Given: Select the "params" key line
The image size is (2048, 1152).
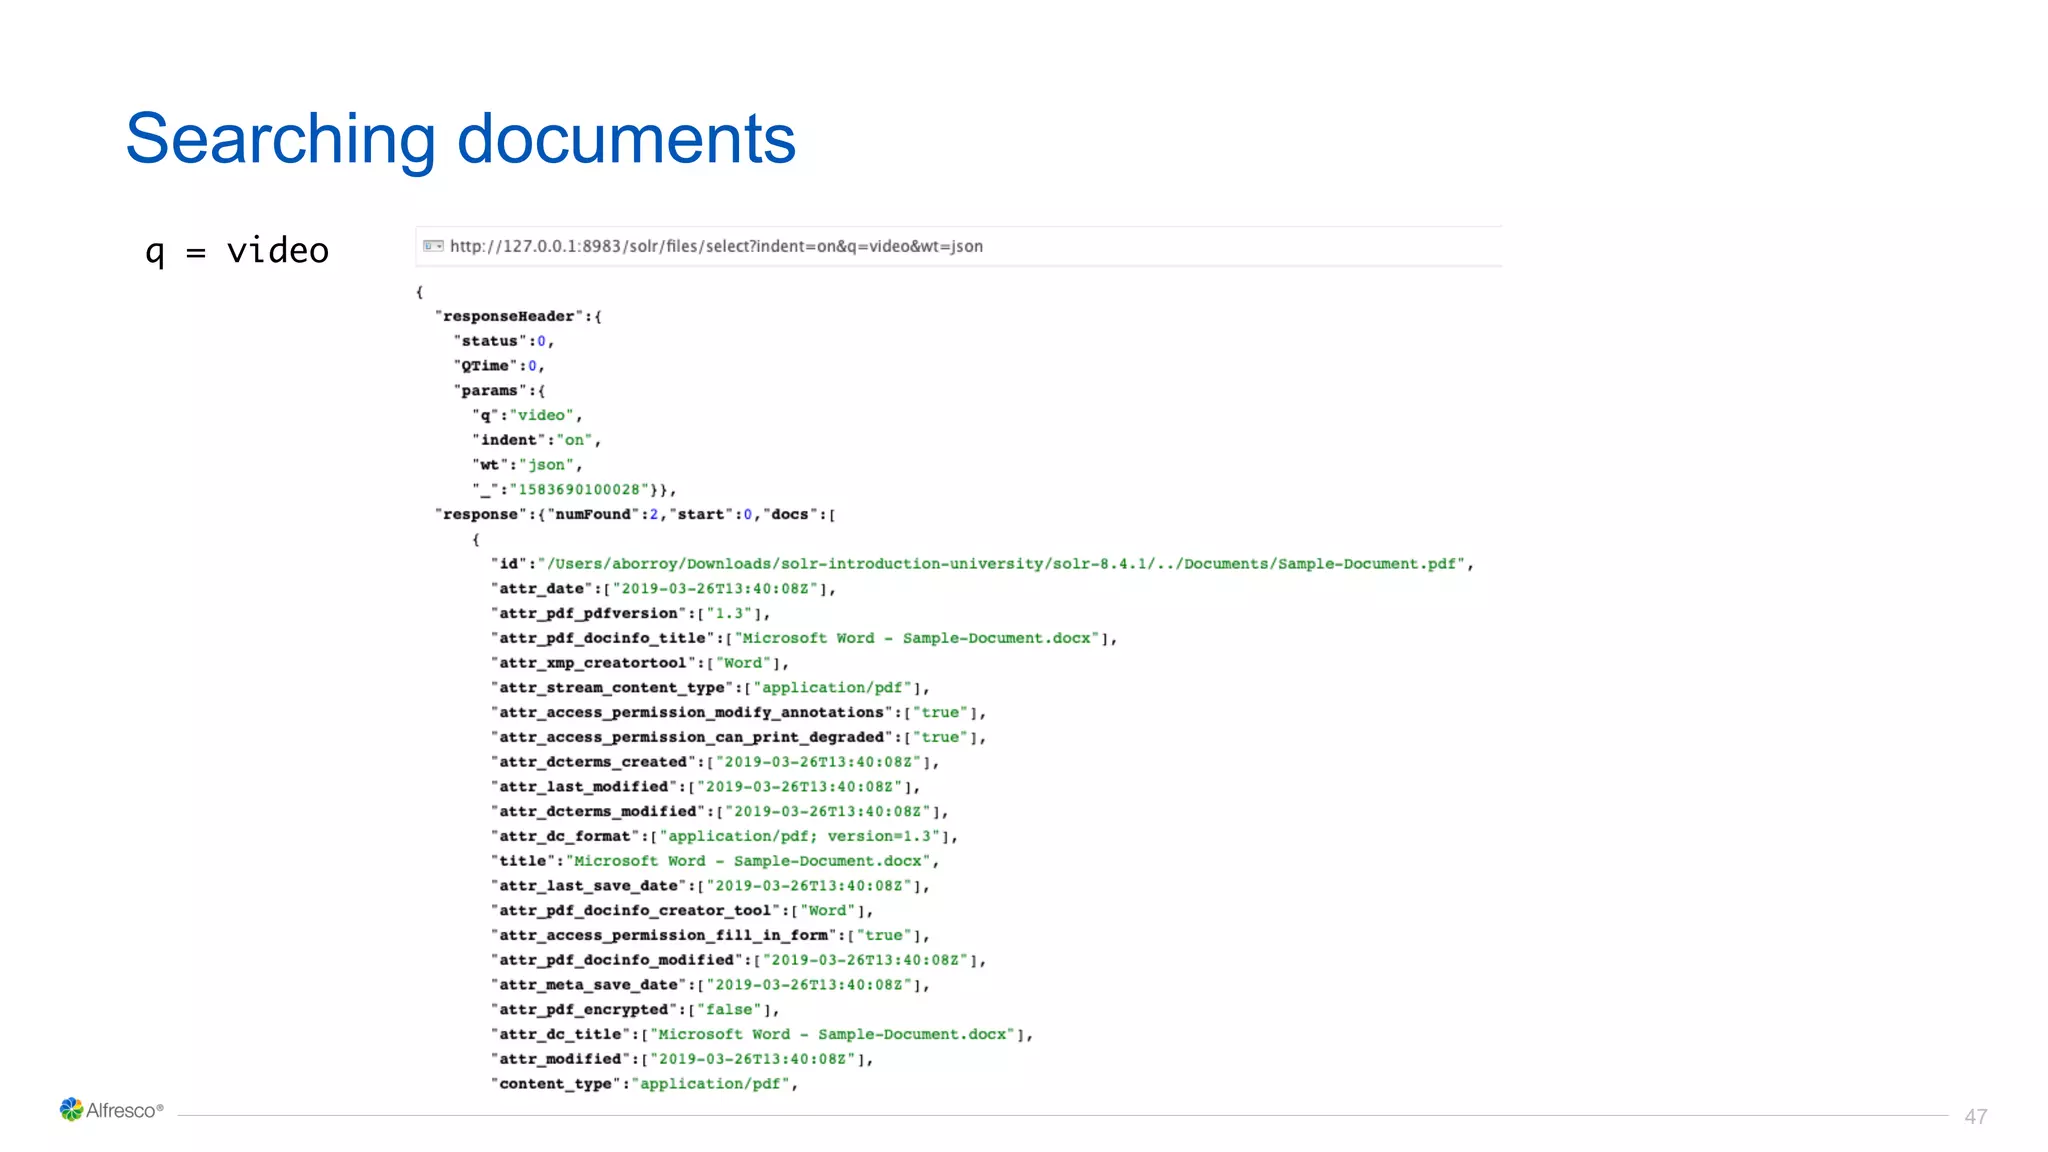Looking at the screenshot, I should click(499, 391).
